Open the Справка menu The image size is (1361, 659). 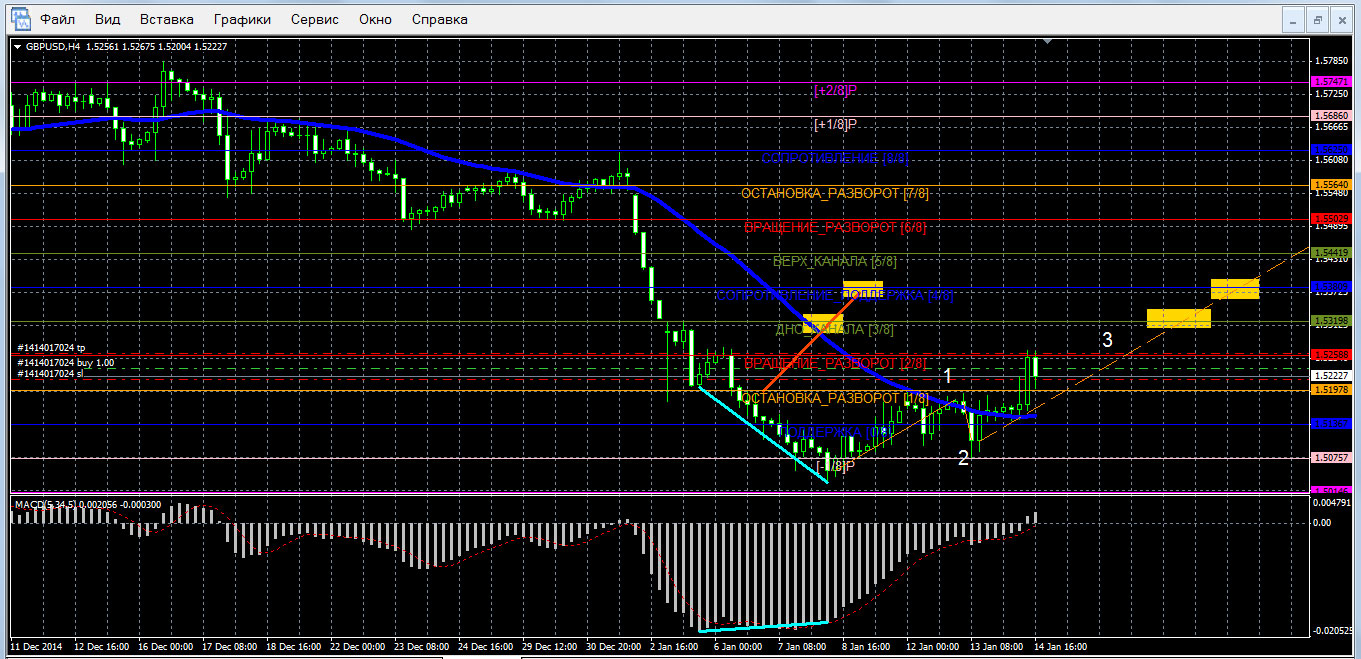(x=440, y=19)
